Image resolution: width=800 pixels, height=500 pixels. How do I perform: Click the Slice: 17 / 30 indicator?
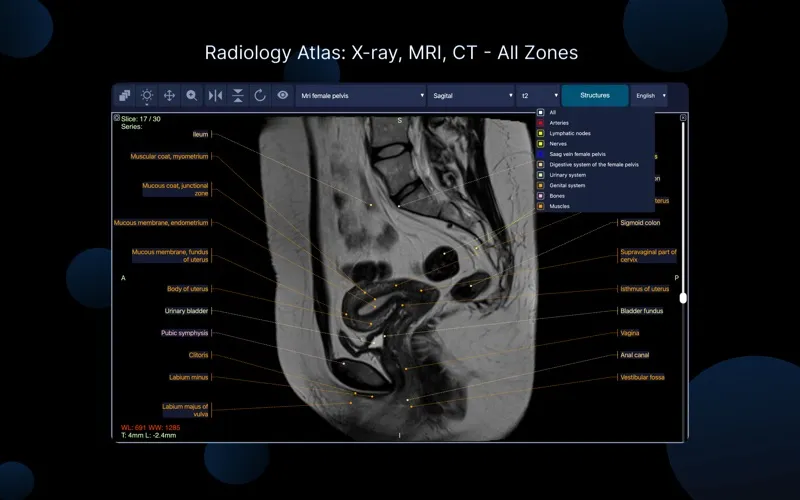(x=141, y=119)
